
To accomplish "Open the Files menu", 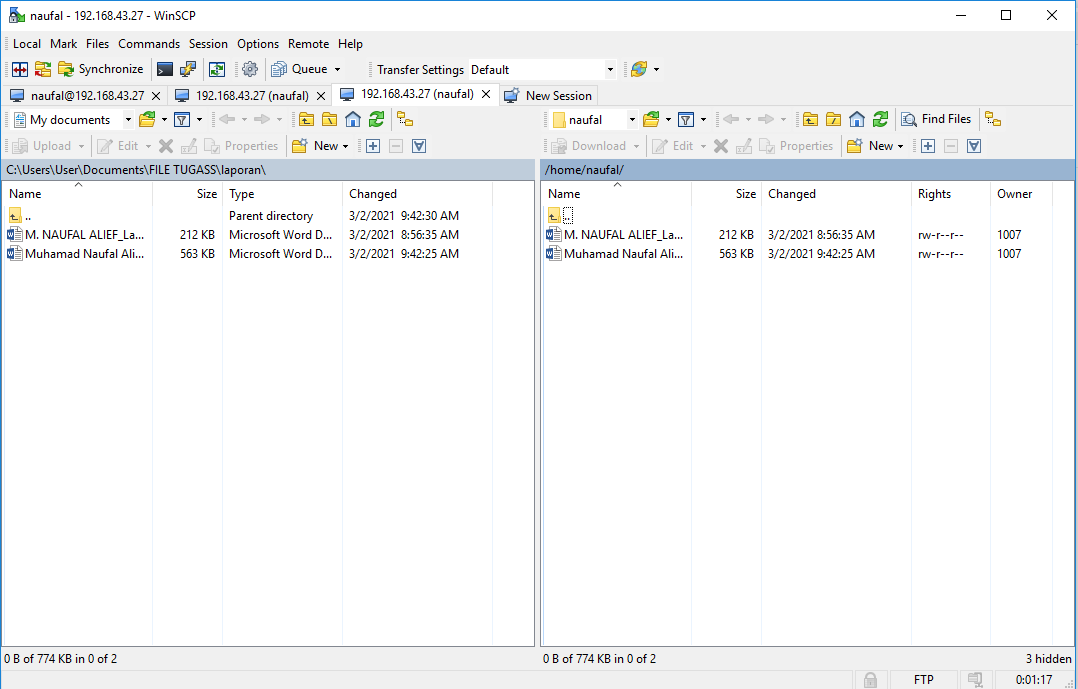I will 97,44.
